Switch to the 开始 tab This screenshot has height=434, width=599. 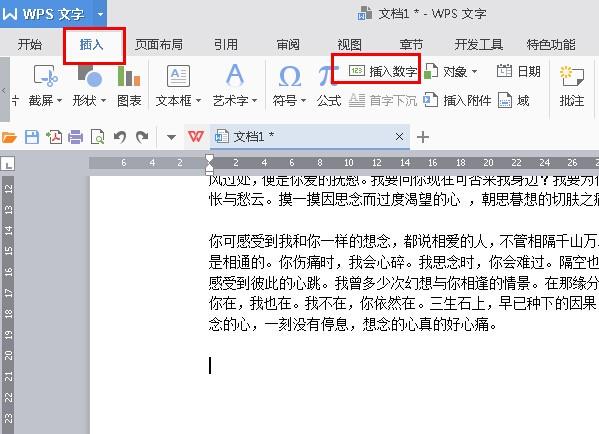pos(30,45)
